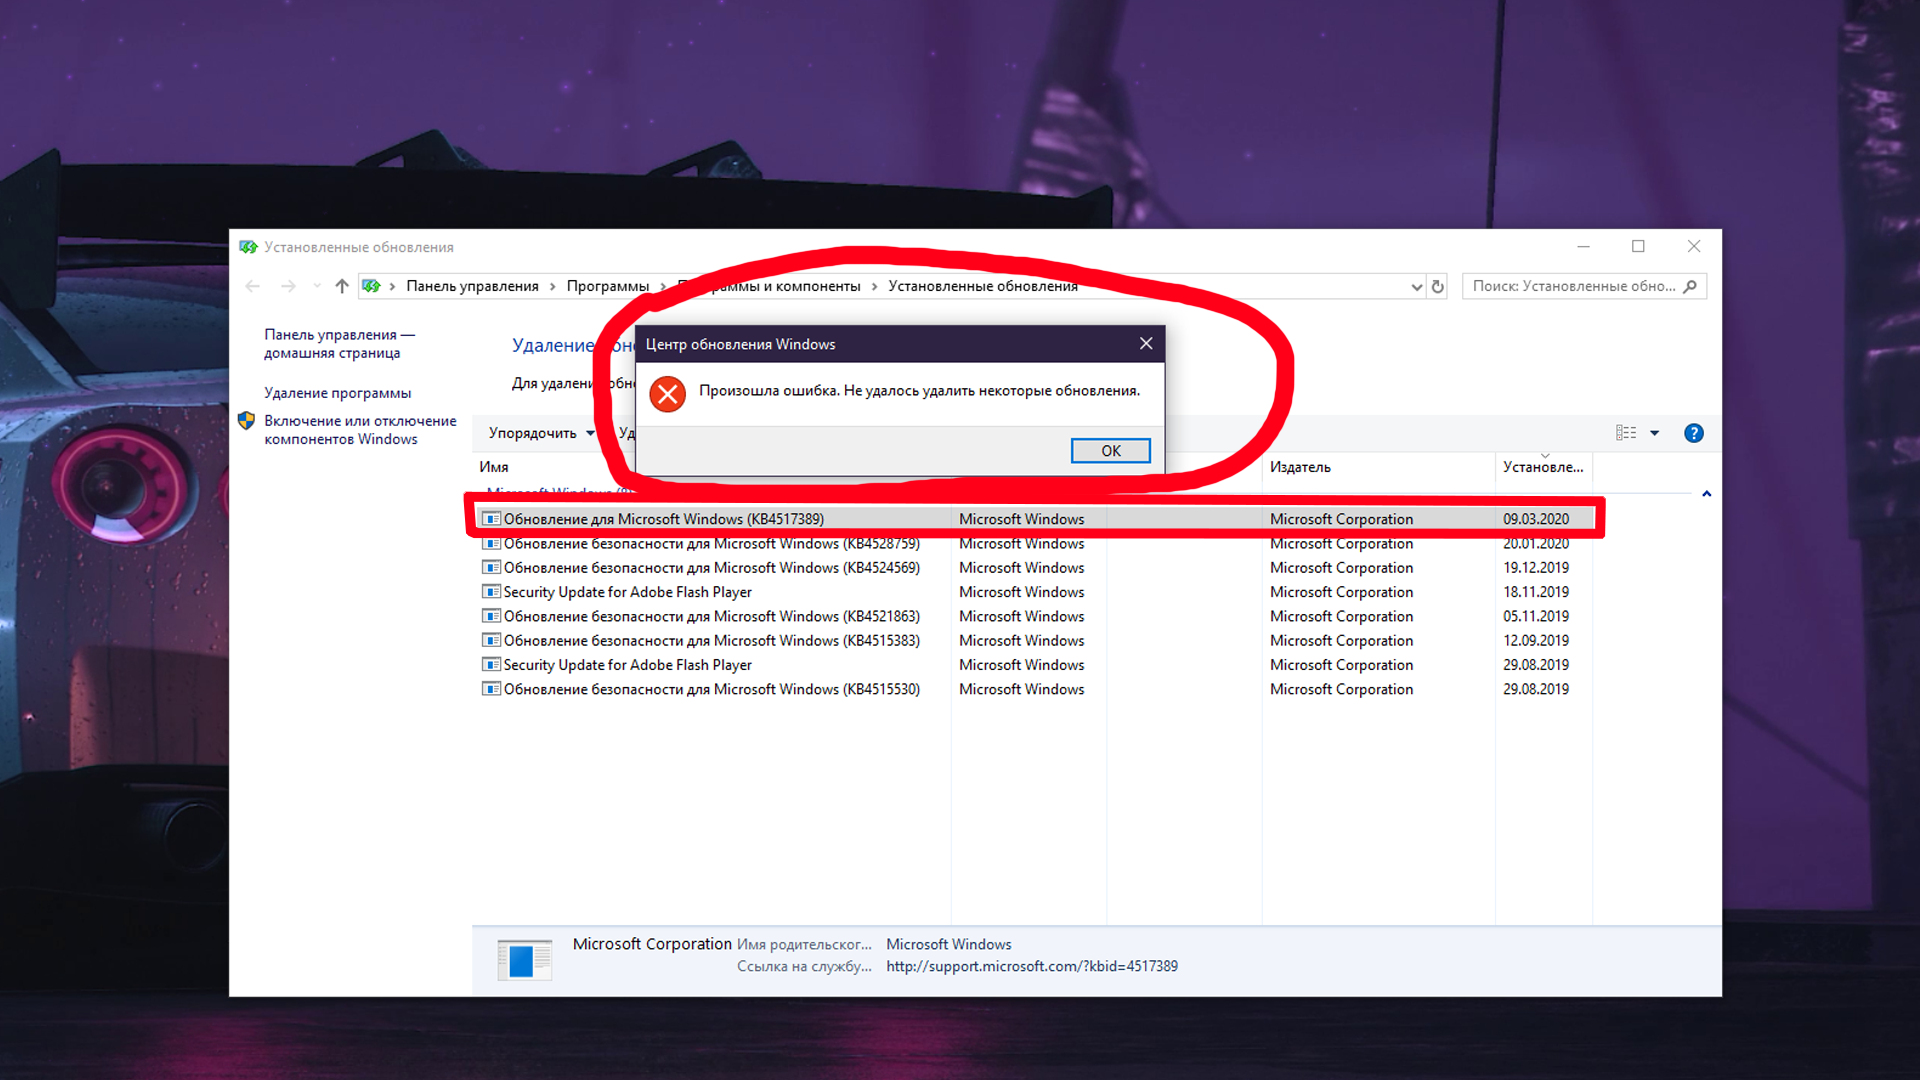Select update KB4517389 row
Viewport: 1920px width, 1080px height.
1036,519
